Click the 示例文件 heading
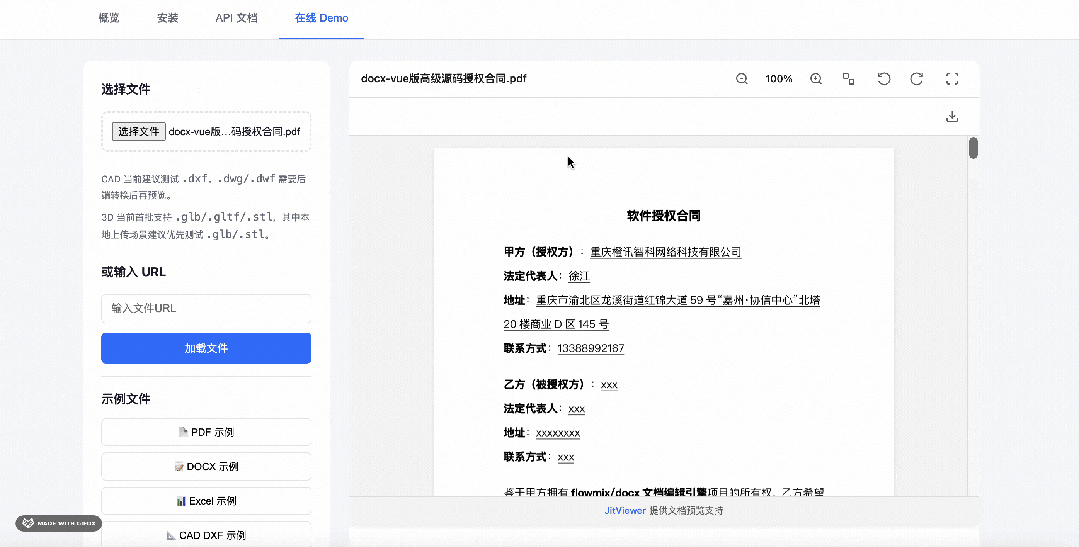 coord(125,398)
